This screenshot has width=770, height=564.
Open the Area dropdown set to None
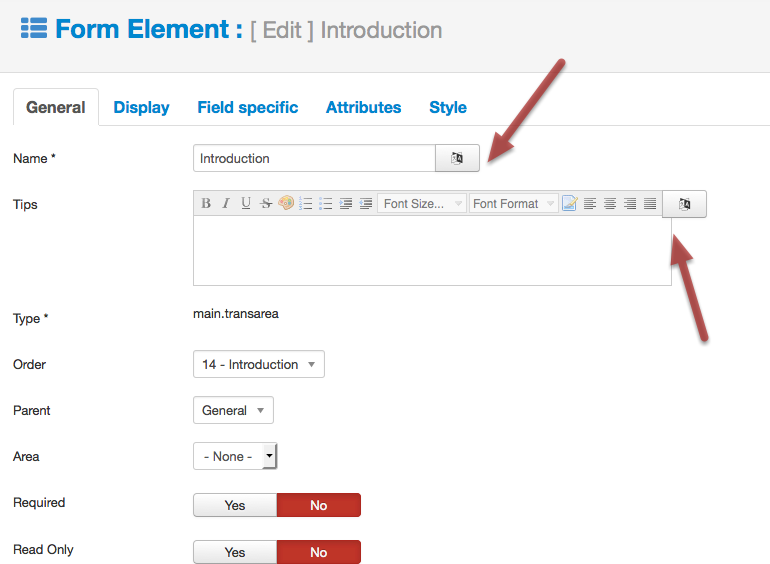point(235,456)
